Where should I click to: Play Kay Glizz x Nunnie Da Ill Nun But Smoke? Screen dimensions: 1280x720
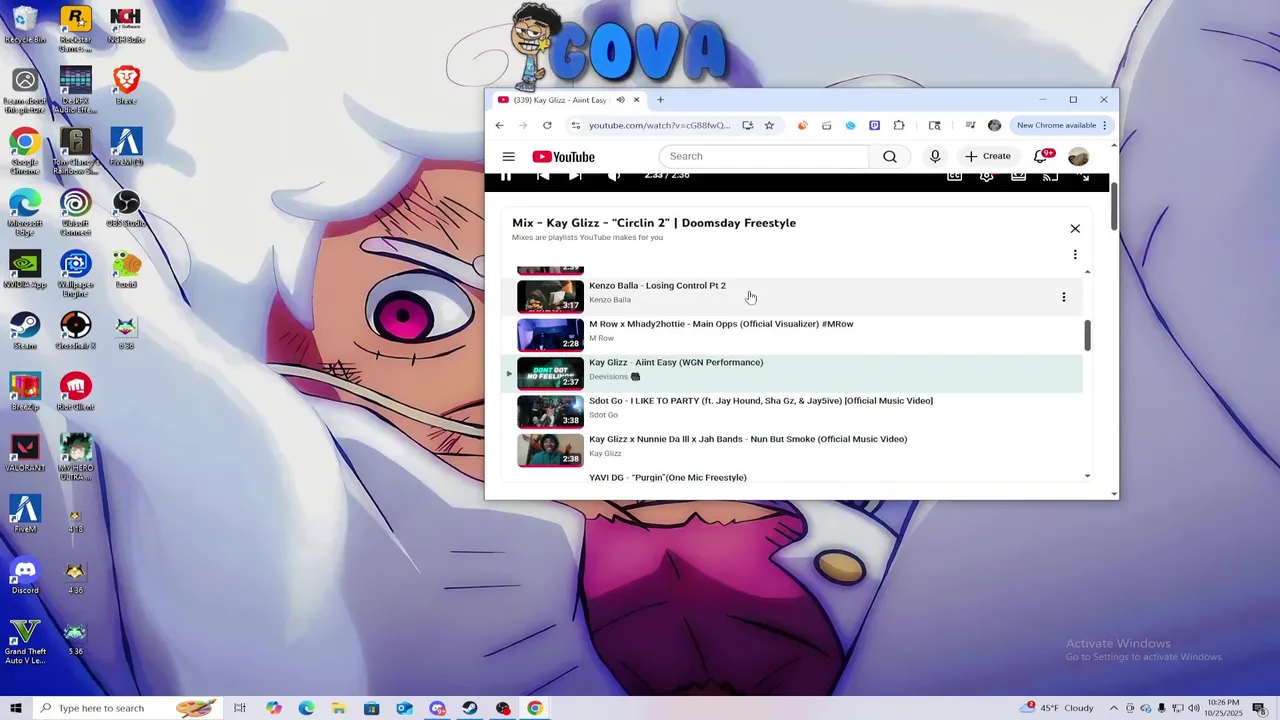point(748,439)
